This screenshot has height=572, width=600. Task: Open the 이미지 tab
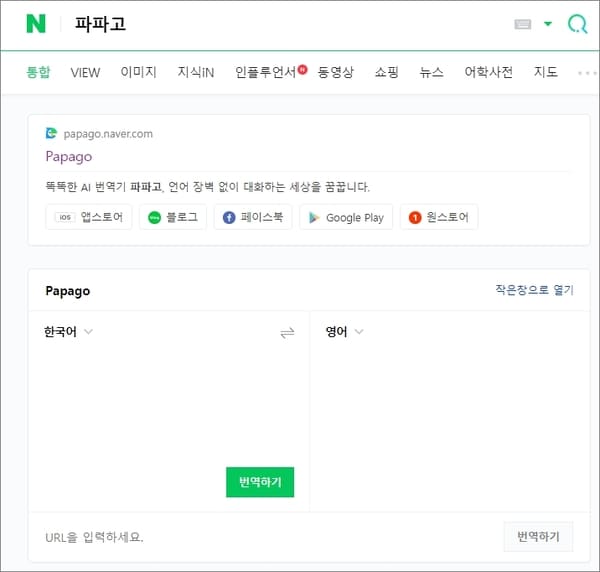(139, 72)
